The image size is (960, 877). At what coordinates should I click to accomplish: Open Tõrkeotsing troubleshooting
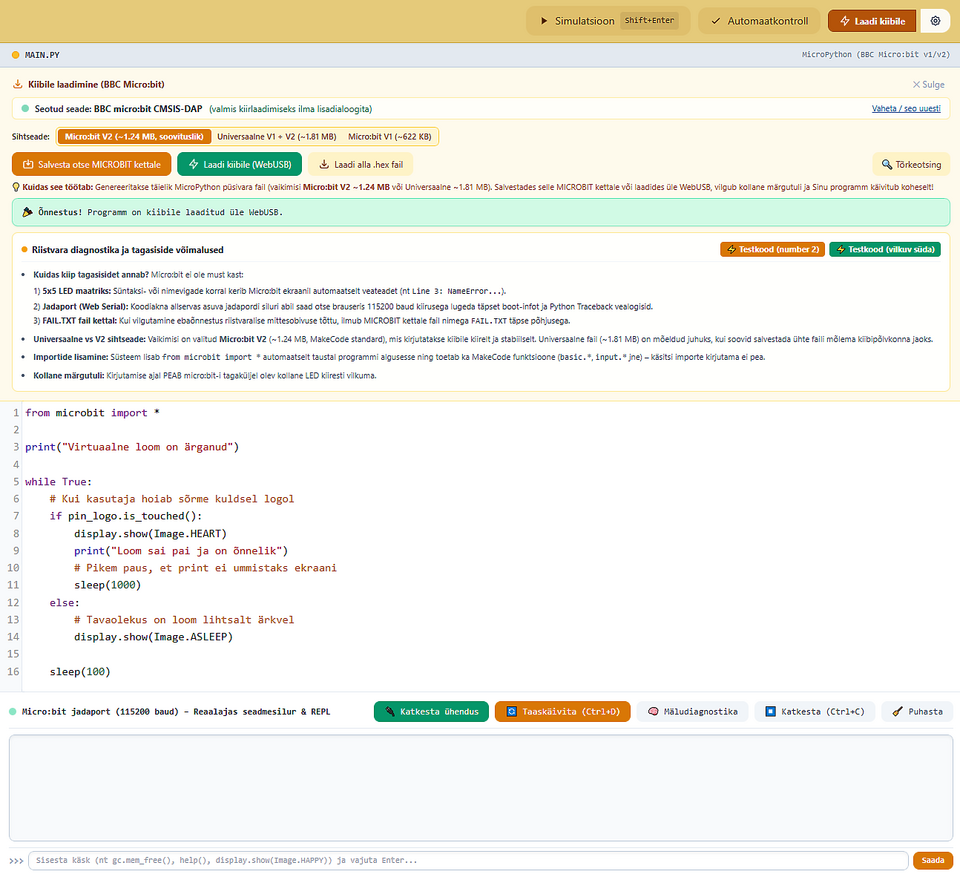(x=911, y=164)
